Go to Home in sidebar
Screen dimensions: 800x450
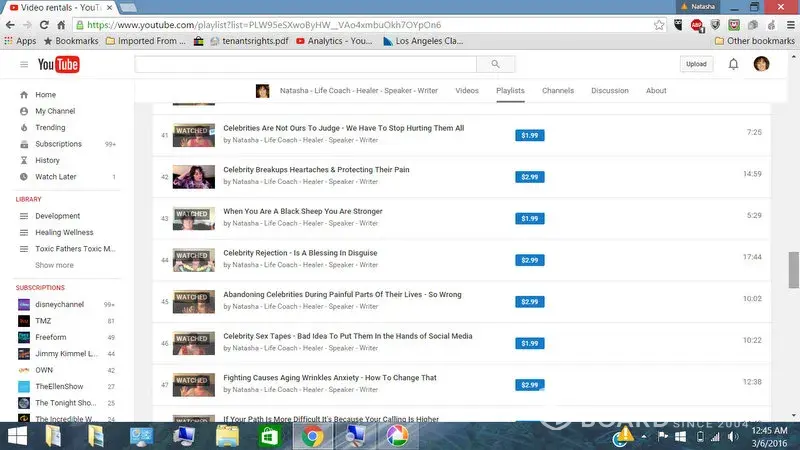point(45,95)
